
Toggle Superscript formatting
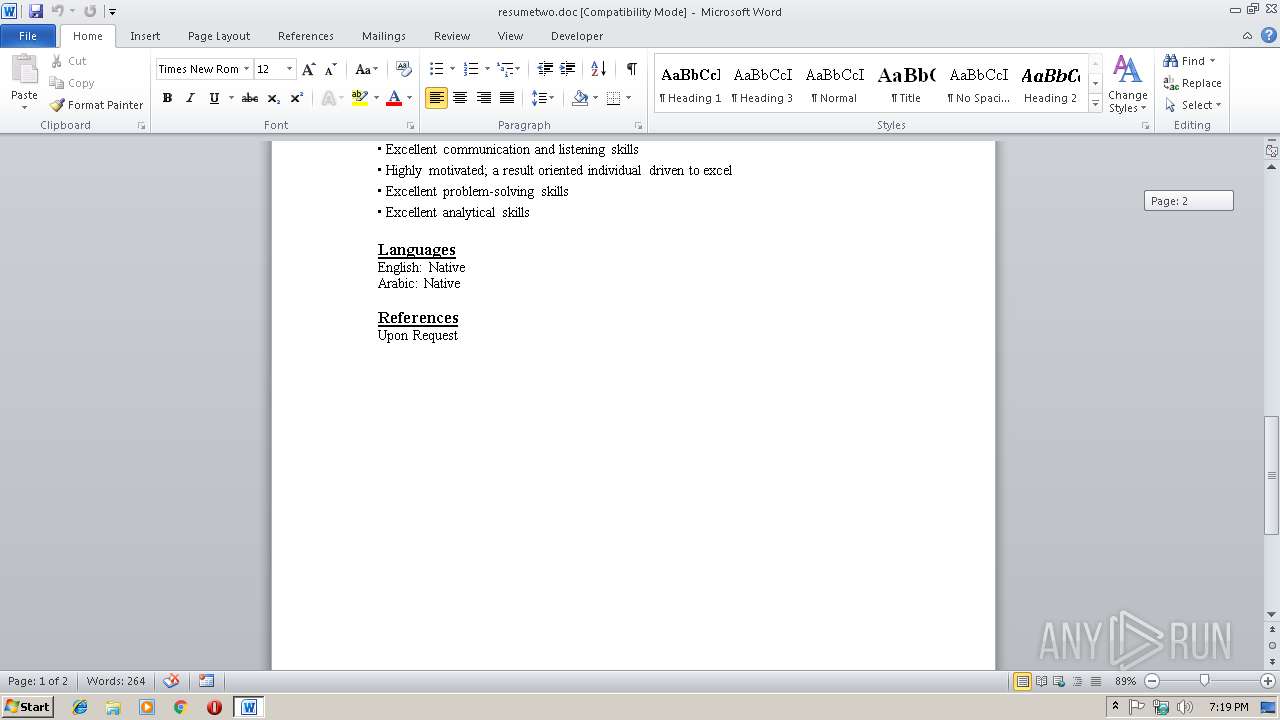[296, 98]
